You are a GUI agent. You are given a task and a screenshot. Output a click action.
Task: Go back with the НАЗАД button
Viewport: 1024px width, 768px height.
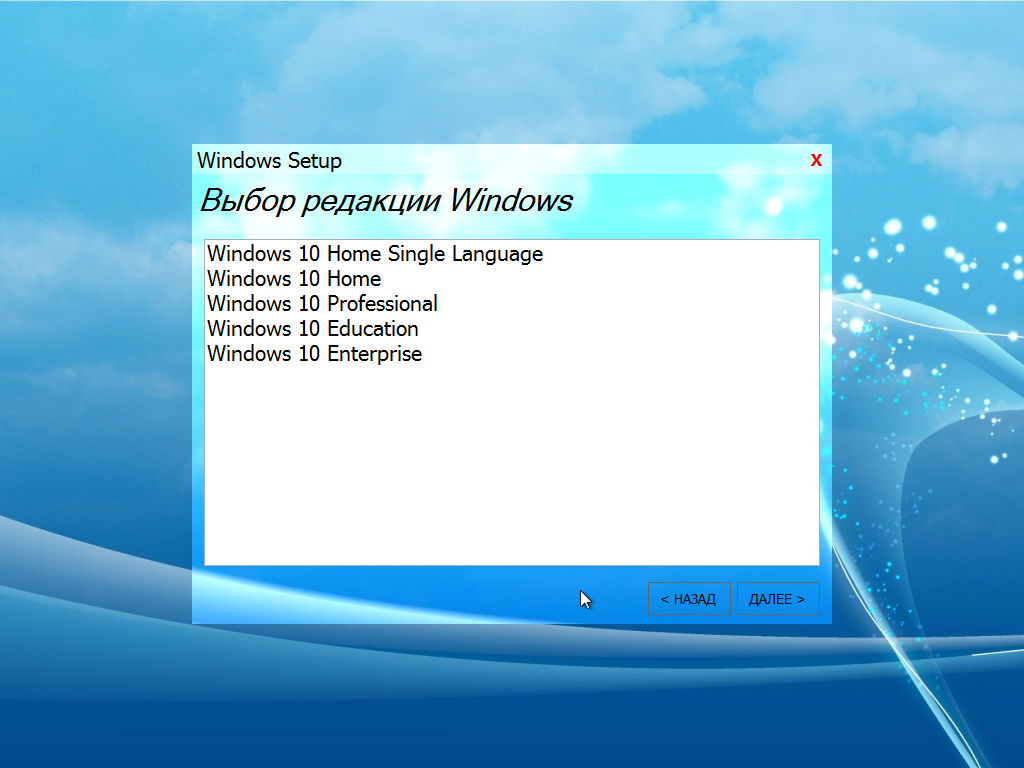pyautogui.click(x=689, y=599)
